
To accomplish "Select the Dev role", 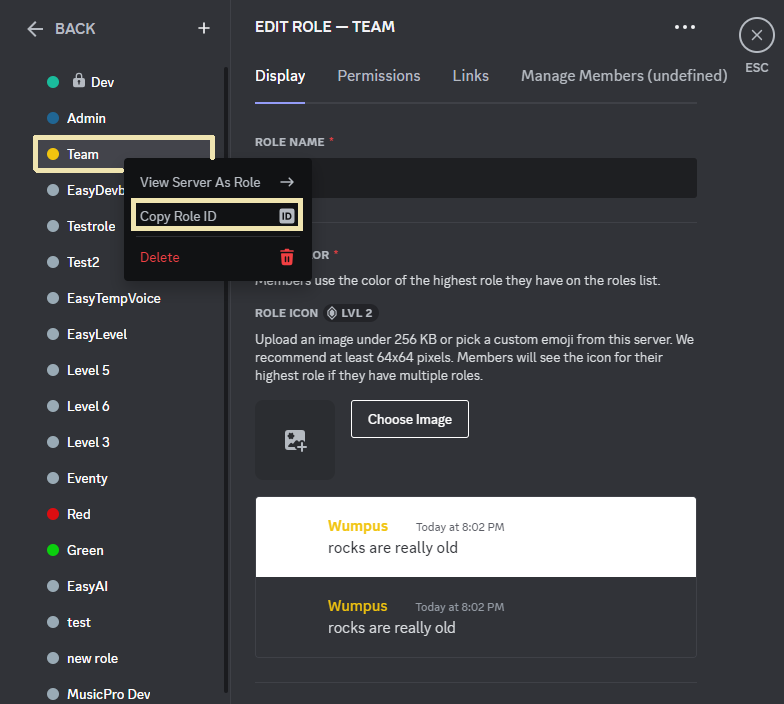I will 124,82.
